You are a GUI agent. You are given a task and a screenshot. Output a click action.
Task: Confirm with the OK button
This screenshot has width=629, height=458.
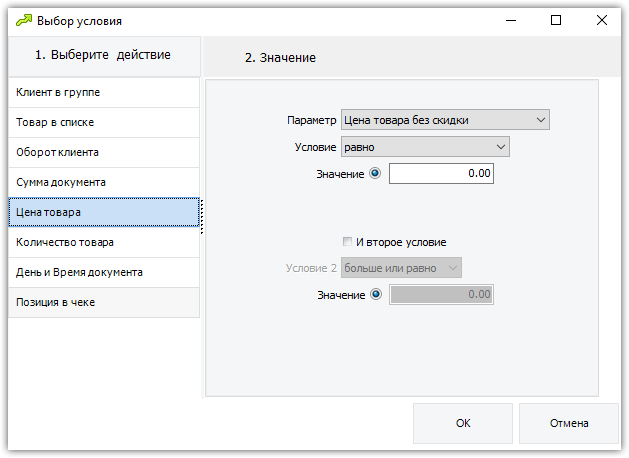pyautogui.click(x=463, y=423)
